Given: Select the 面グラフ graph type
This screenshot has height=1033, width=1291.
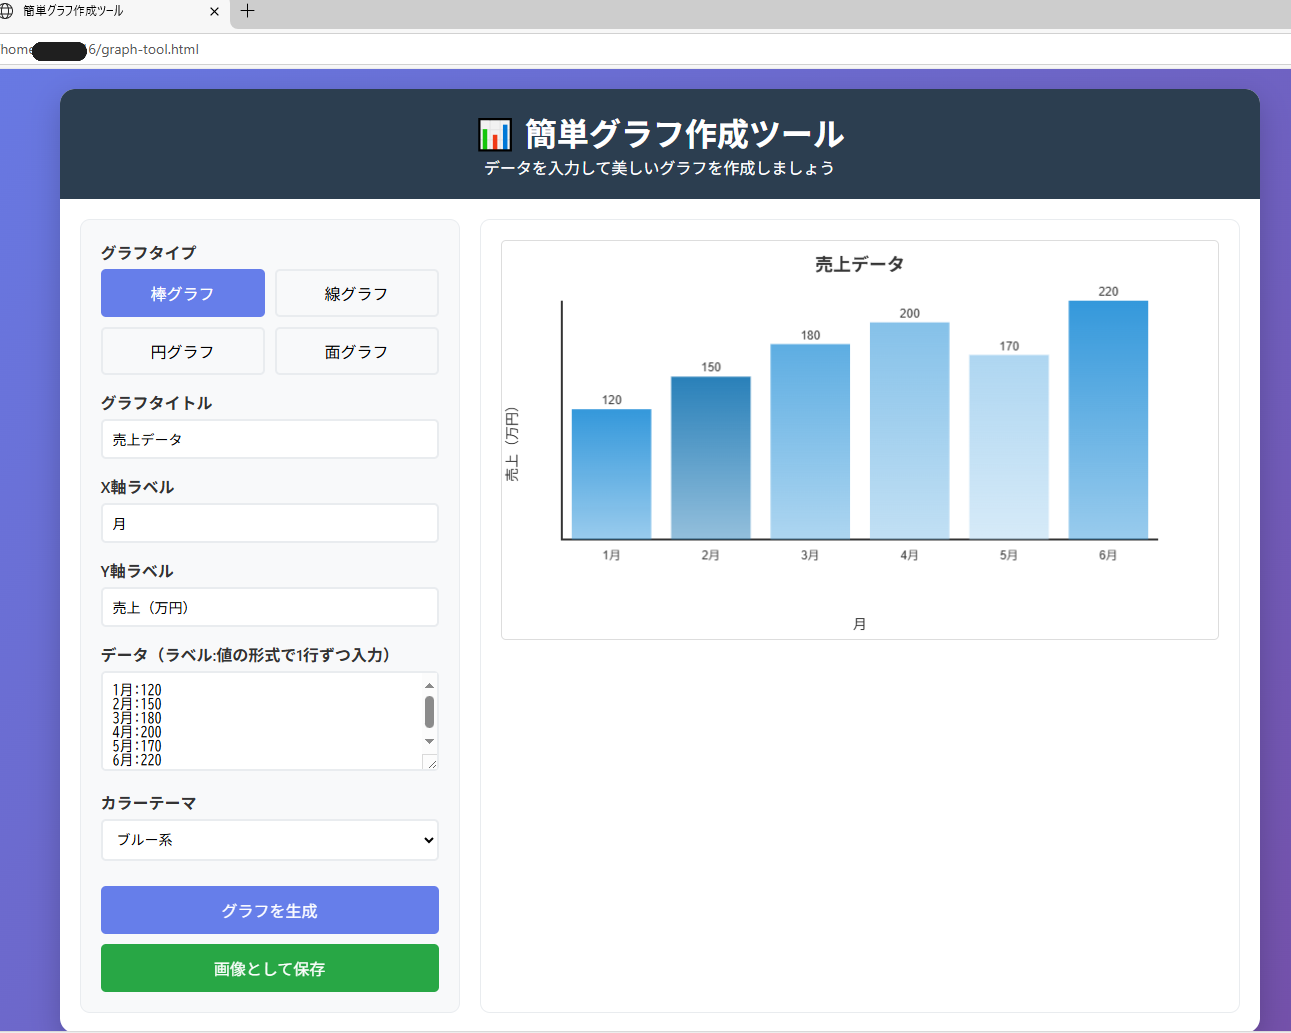Looking at the screenshot, I should (356, 351).
